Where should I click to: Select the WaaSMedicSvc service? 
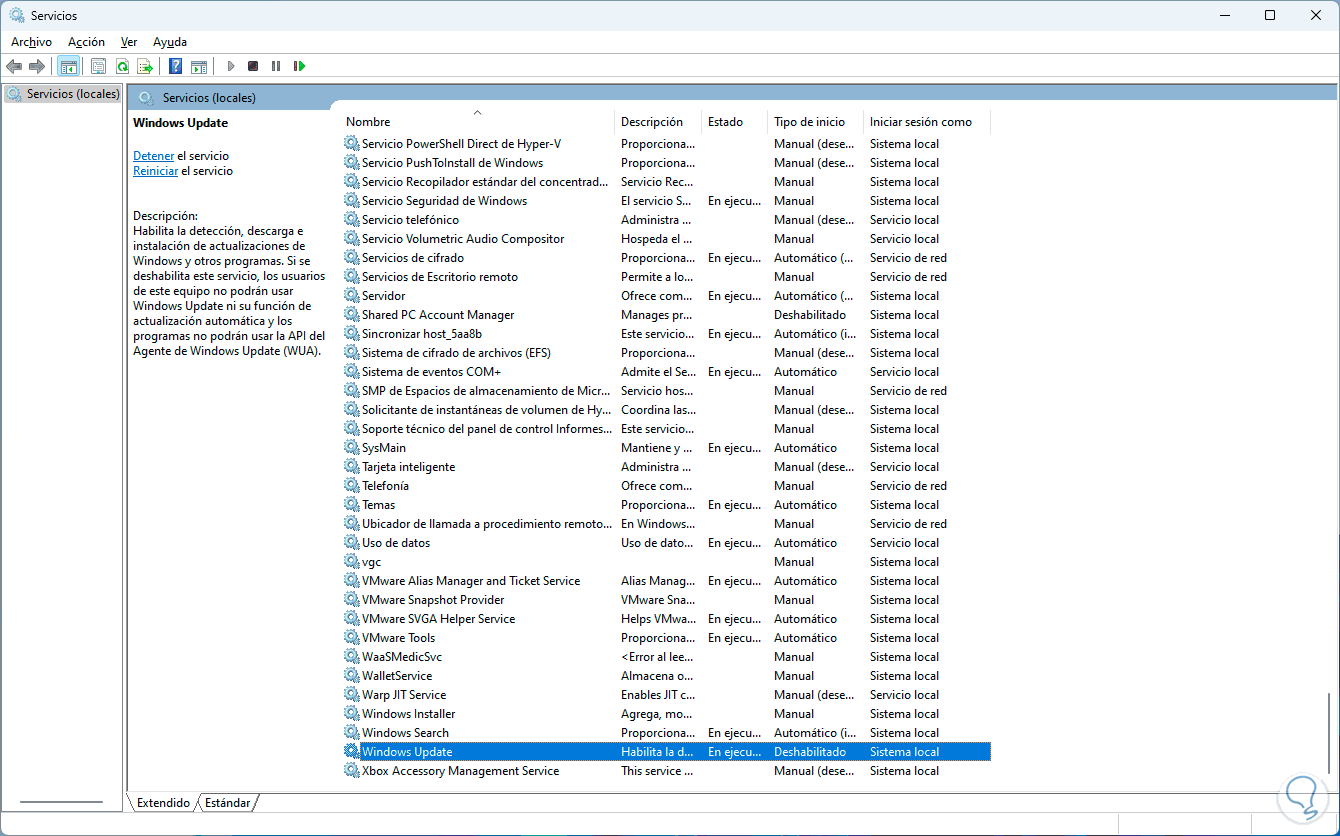402,657
